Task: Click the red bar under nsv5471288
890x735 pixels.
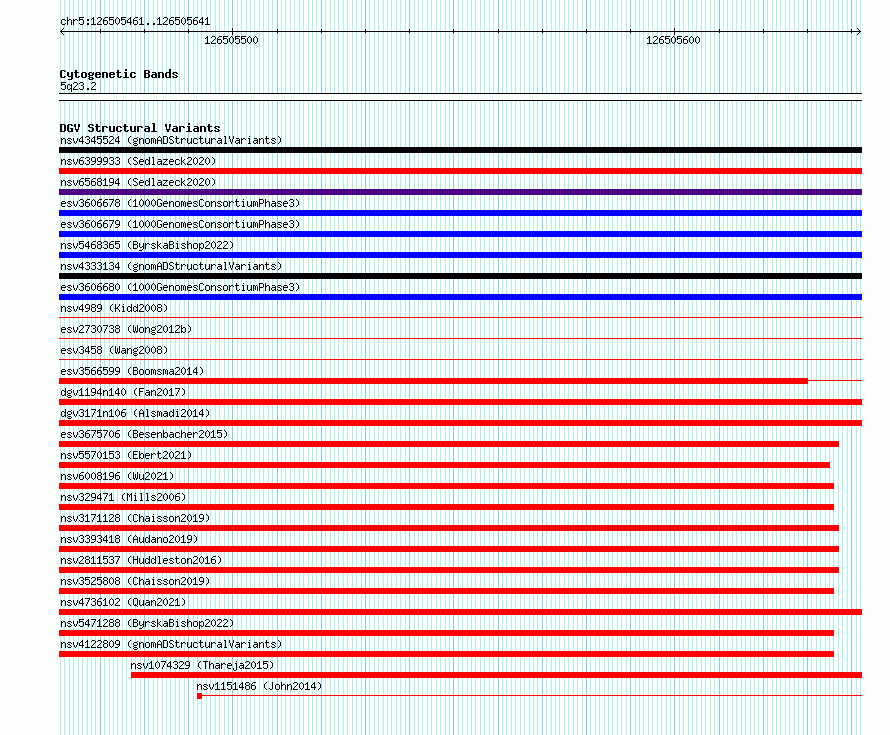Action: coord(447,633)
